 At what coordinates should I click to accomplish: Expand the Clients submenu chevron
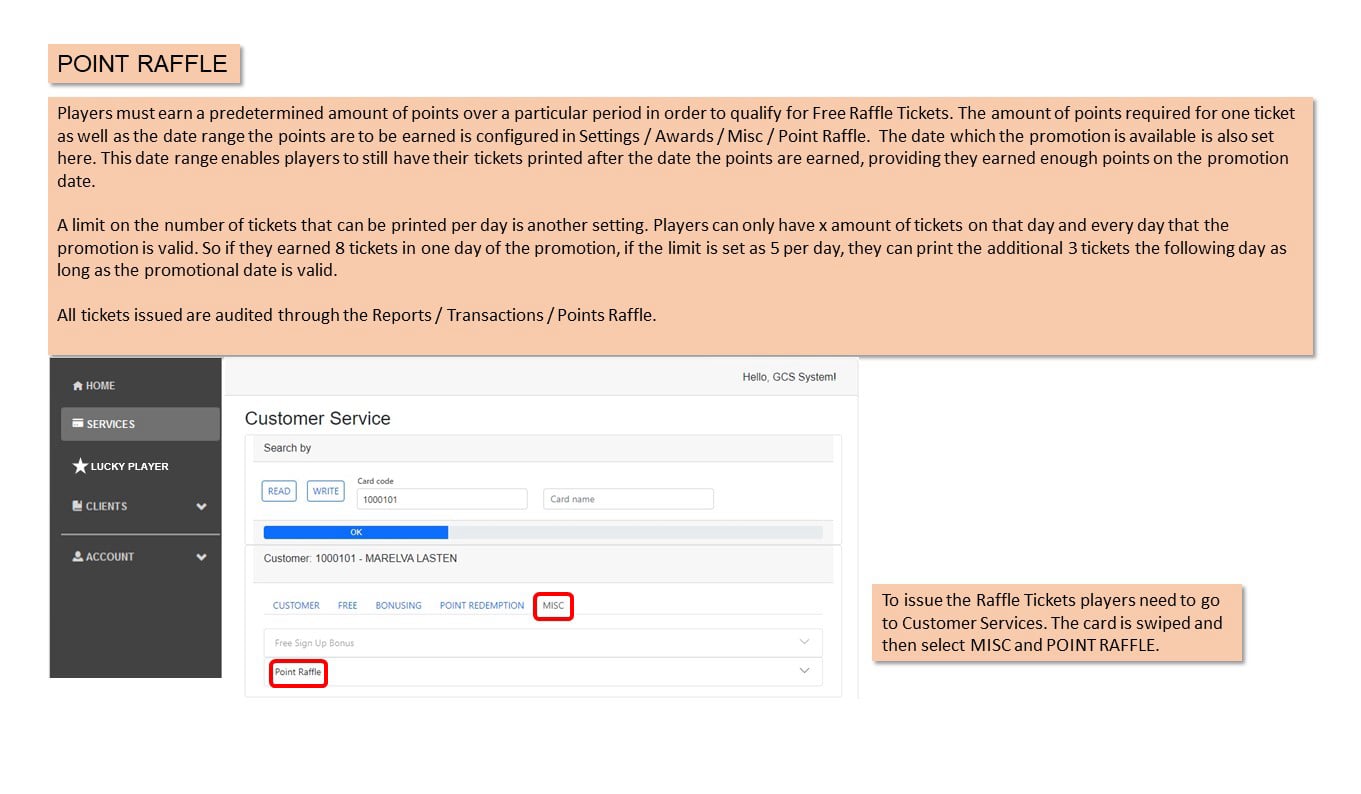point(201,507)
